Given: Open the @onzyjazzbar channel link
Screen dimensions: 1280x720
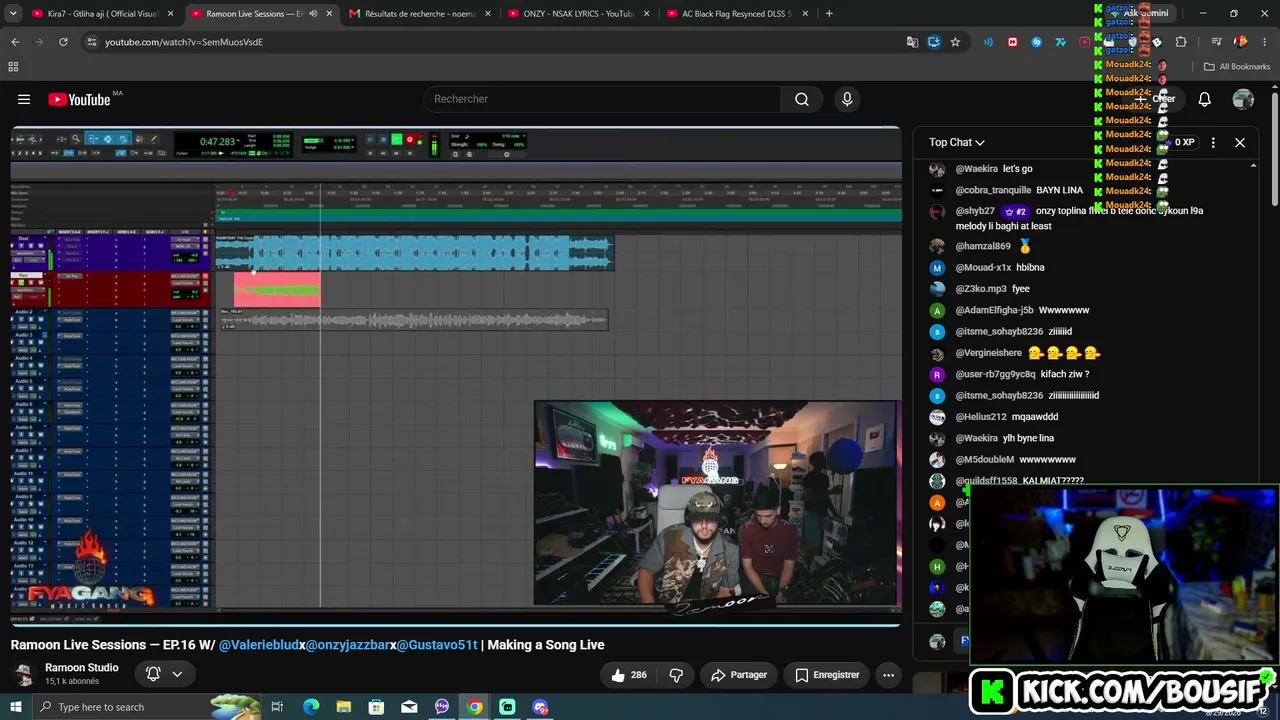Looking at the screenshot, I should 348,645.
